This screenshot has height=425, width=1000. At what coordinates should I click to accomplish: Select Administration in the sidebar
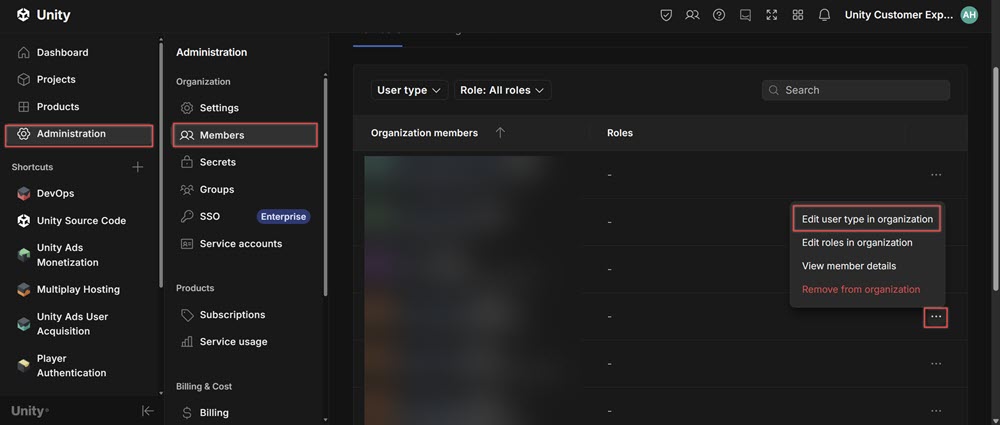pos(79,135)
